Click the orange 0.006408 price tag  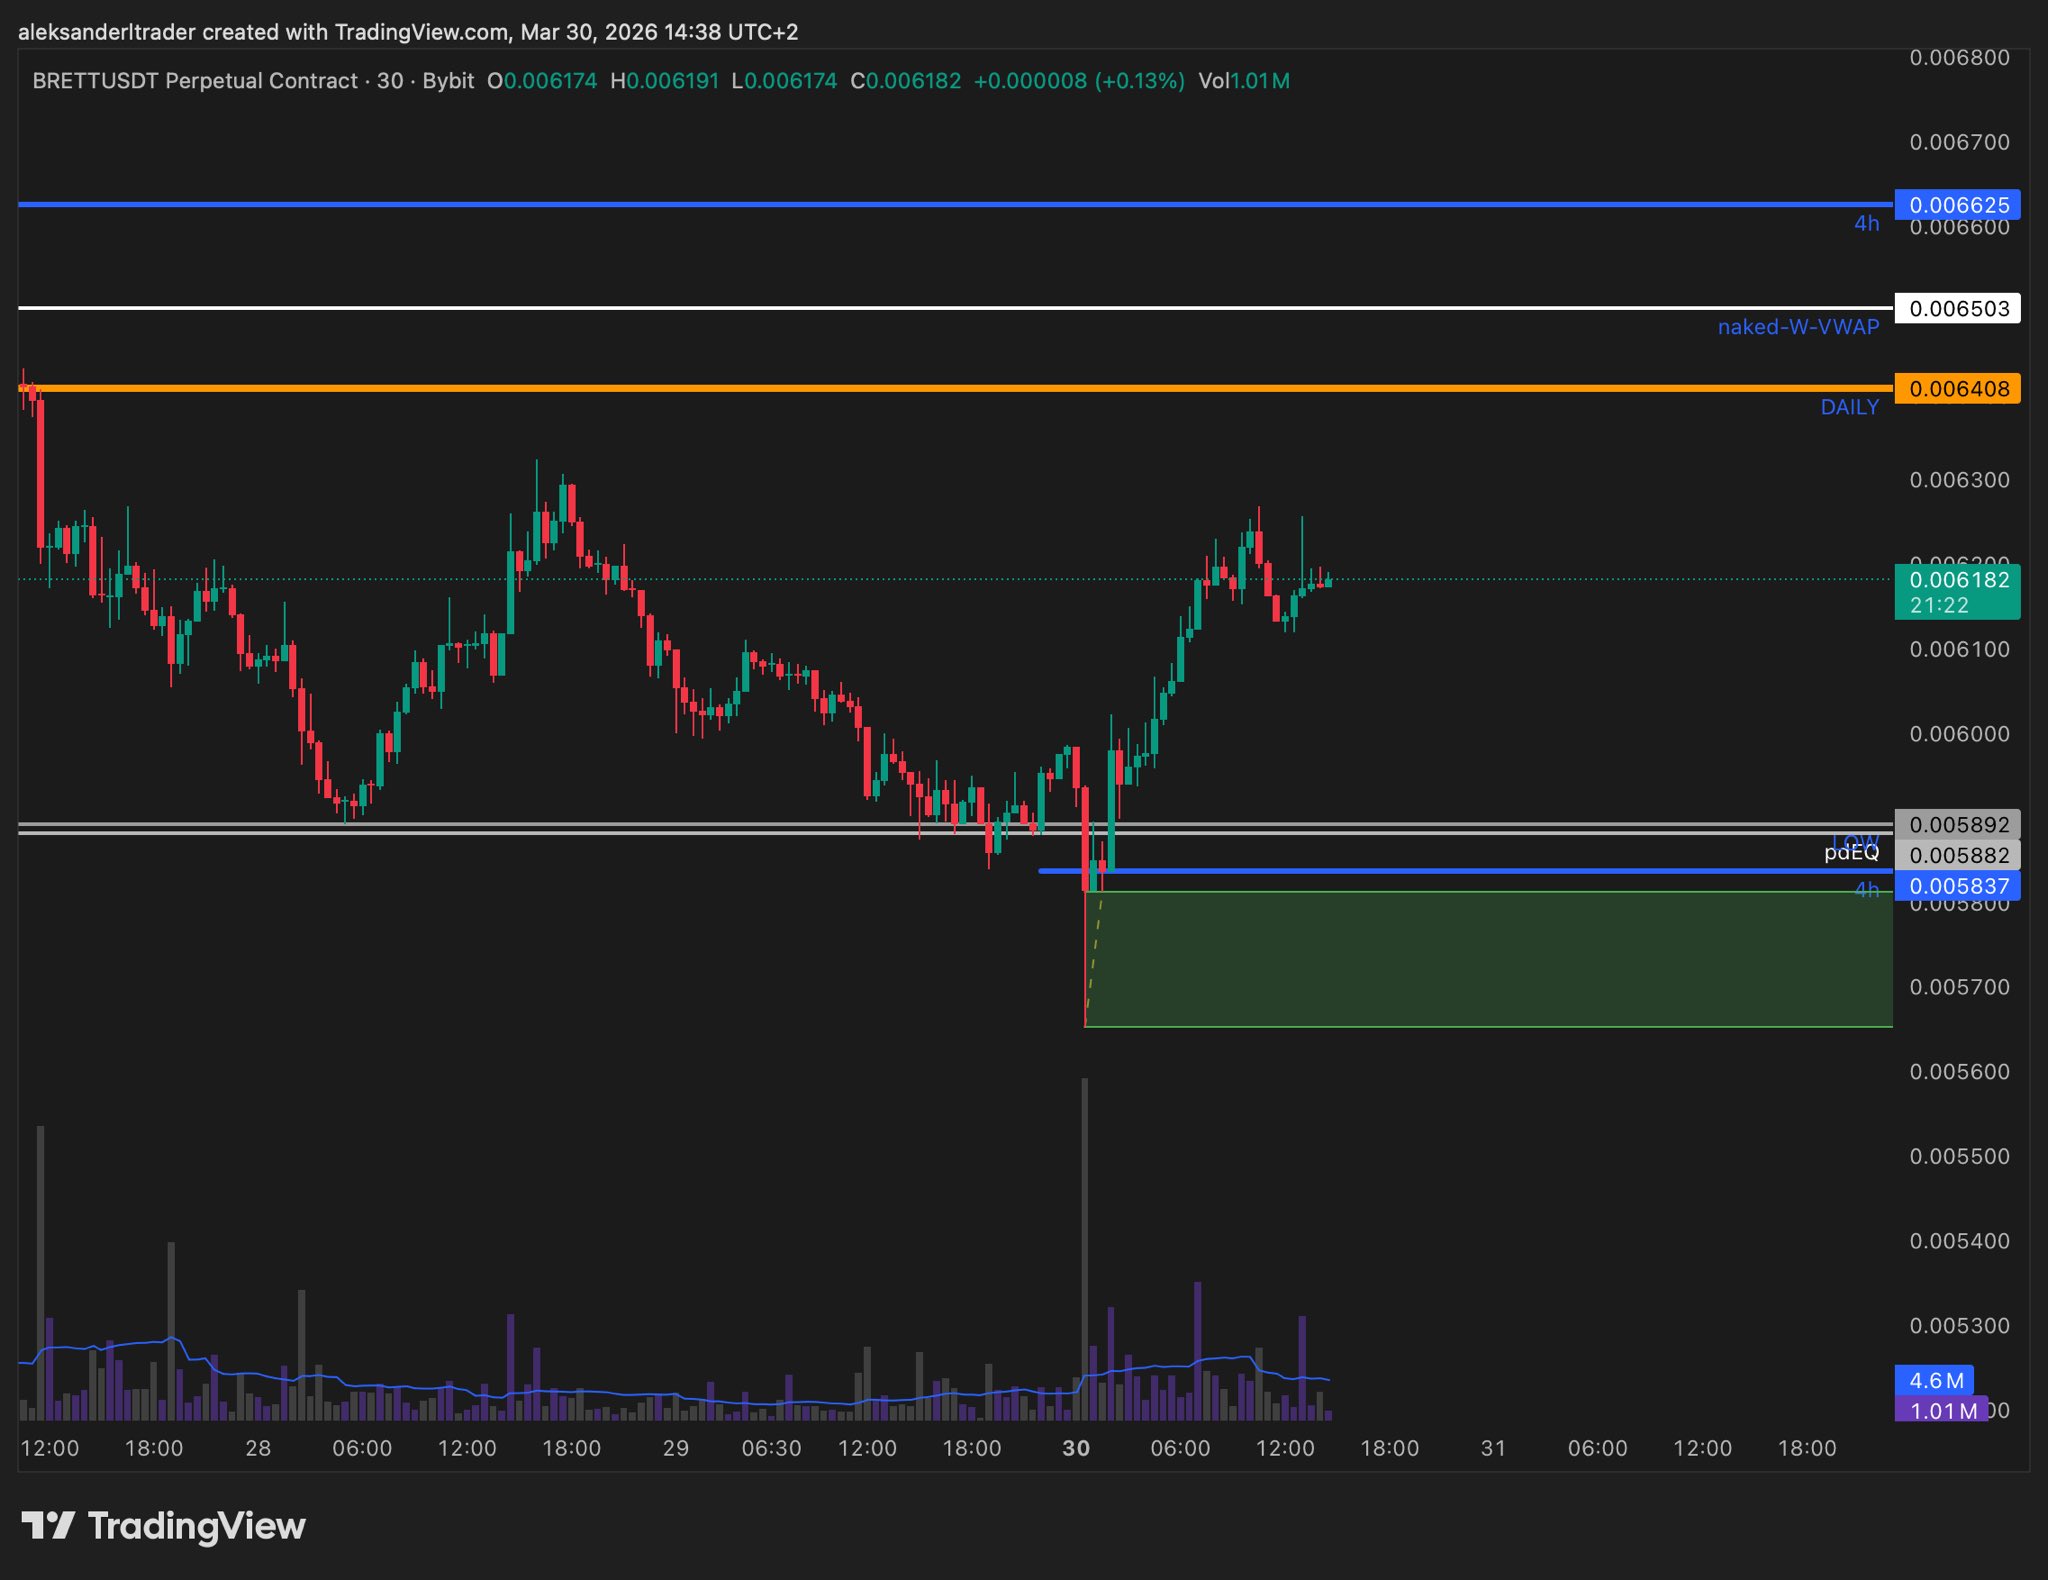(1957, 389)
